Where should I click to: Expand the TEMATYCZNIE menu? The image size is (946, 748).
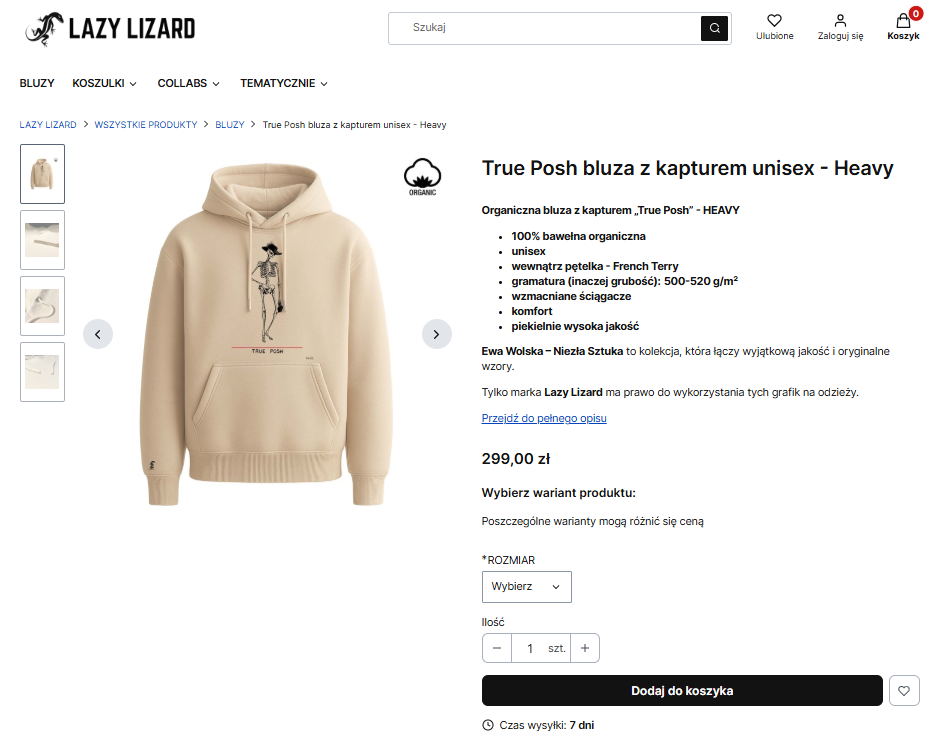(284, 83)
